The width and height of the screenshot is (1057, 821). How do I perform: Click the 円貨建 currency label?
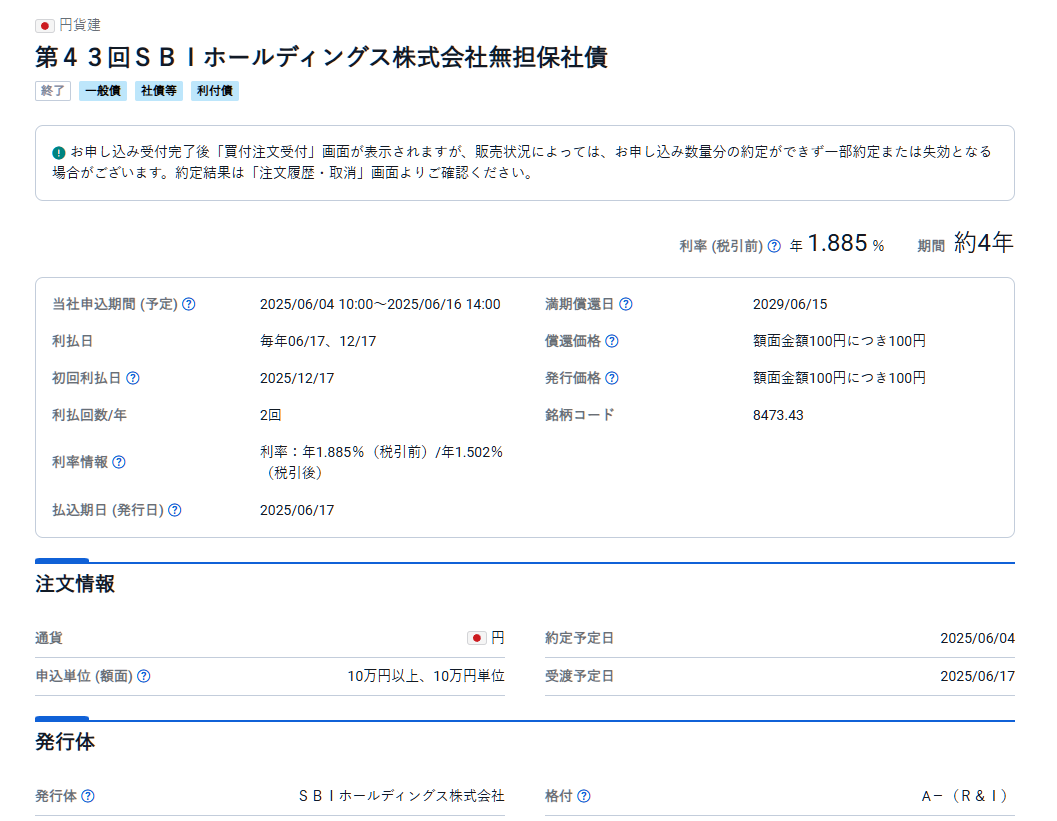(80, 26)
